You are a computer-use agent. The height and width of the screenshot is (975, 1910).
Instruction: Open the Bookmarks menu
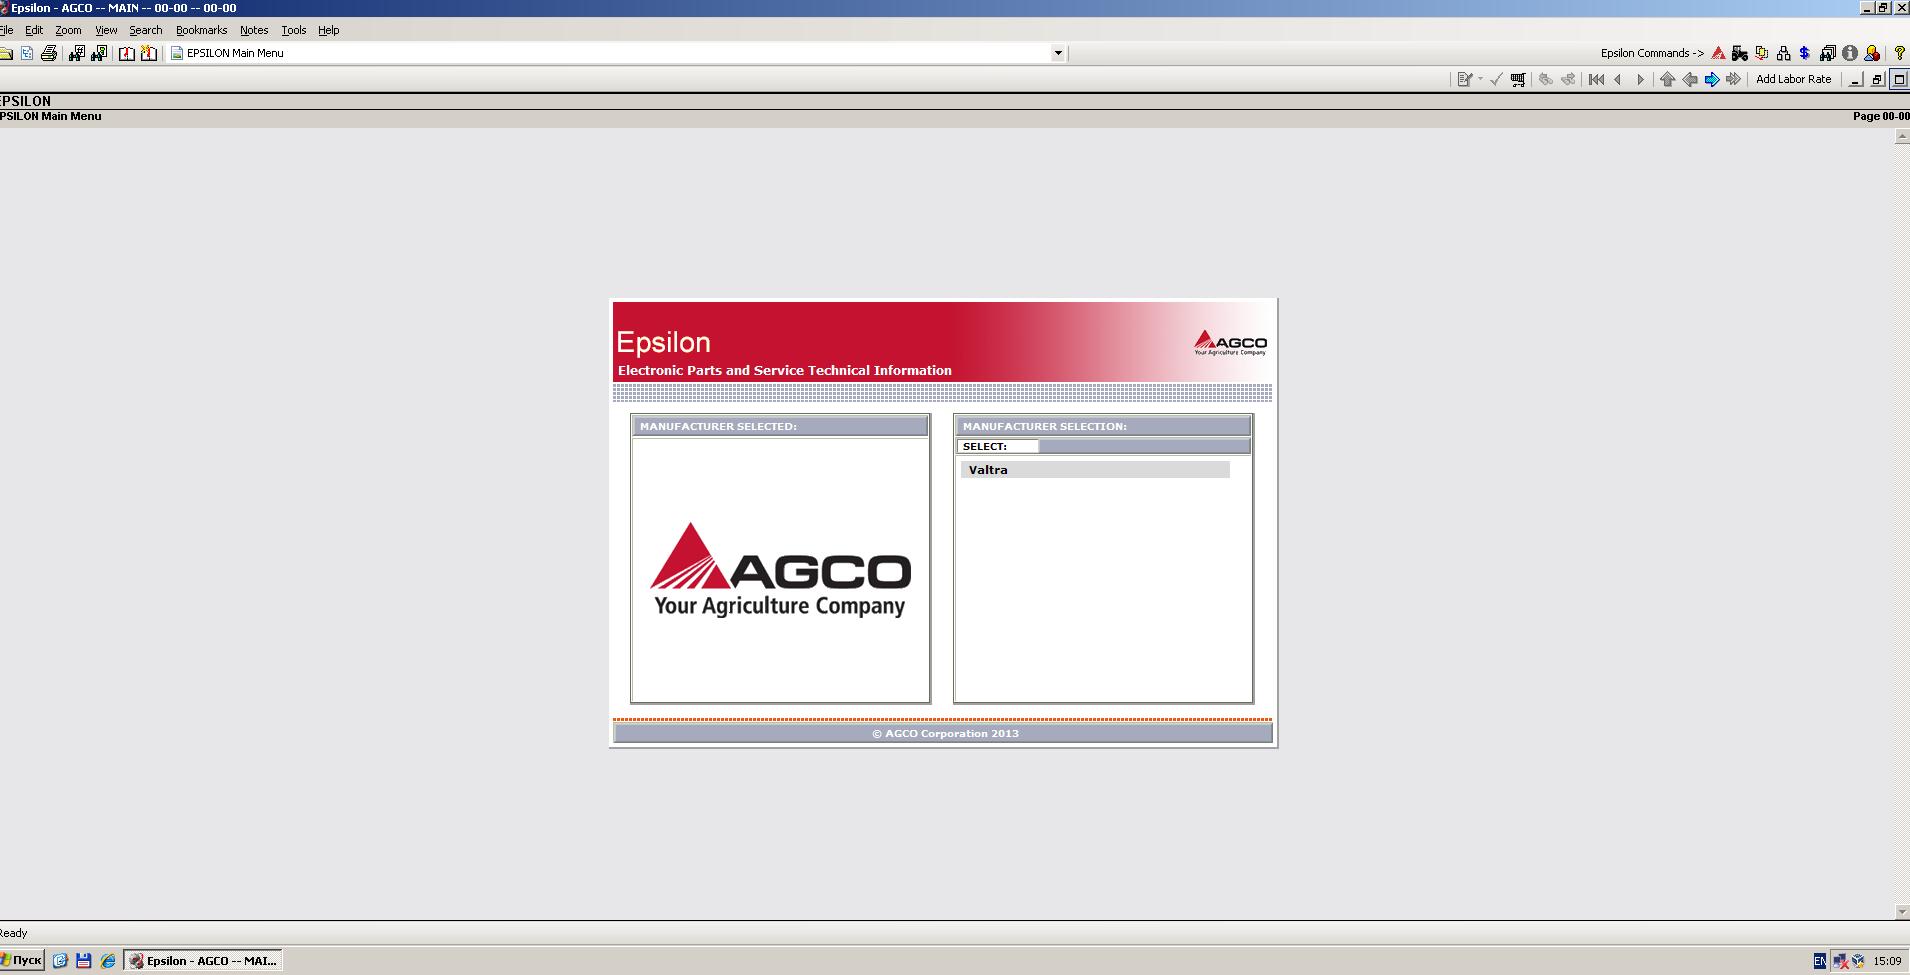click(x=201, y=30)
